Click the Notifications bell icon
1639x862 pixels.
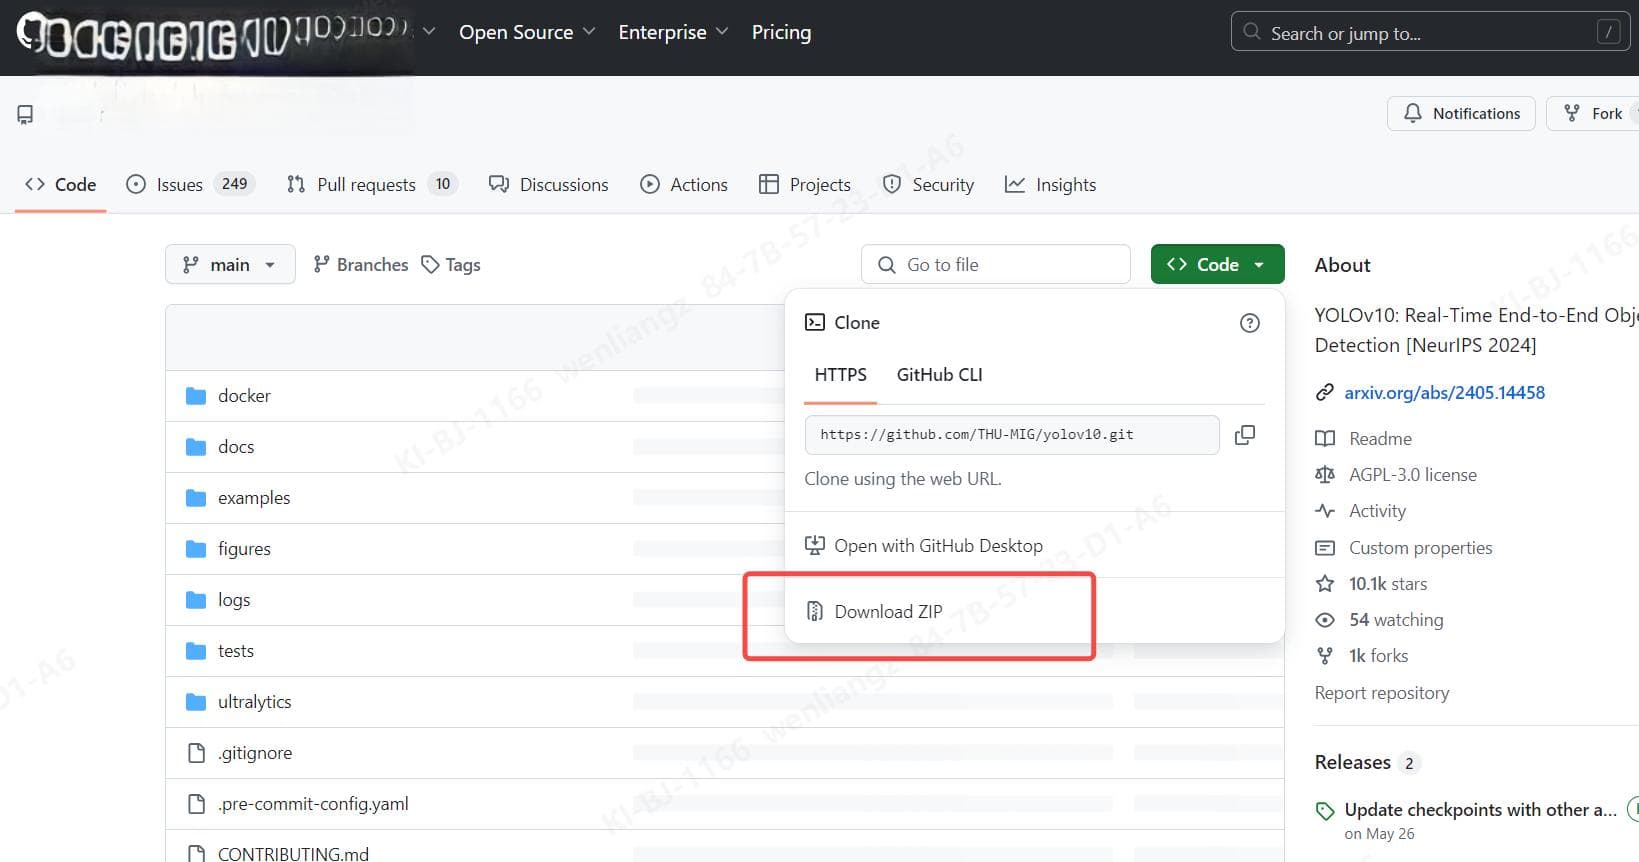[1413, 113]
